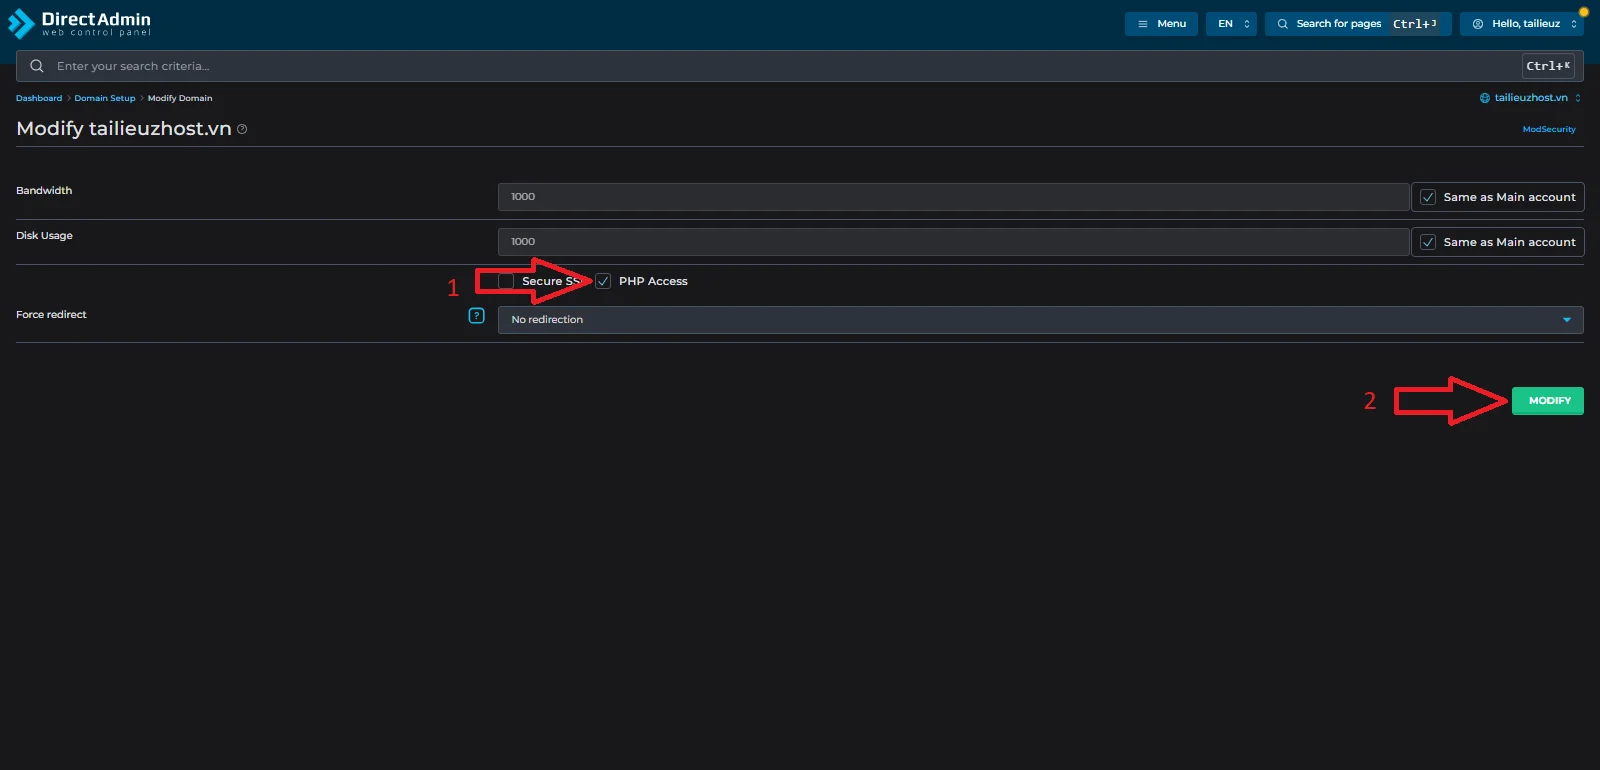Click the globe icon next to tailieuzhost.vn

click(x=1485, y=98)
